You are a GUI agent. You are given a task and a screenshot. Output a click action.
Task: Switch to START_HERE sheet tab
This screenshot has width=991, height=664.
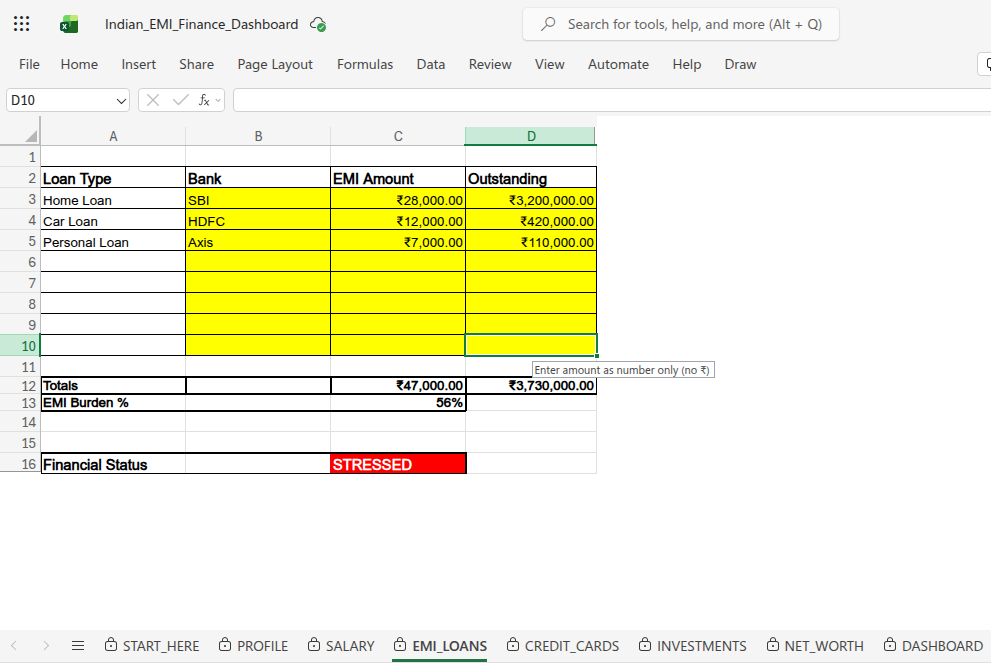click(x=152, y=646)
